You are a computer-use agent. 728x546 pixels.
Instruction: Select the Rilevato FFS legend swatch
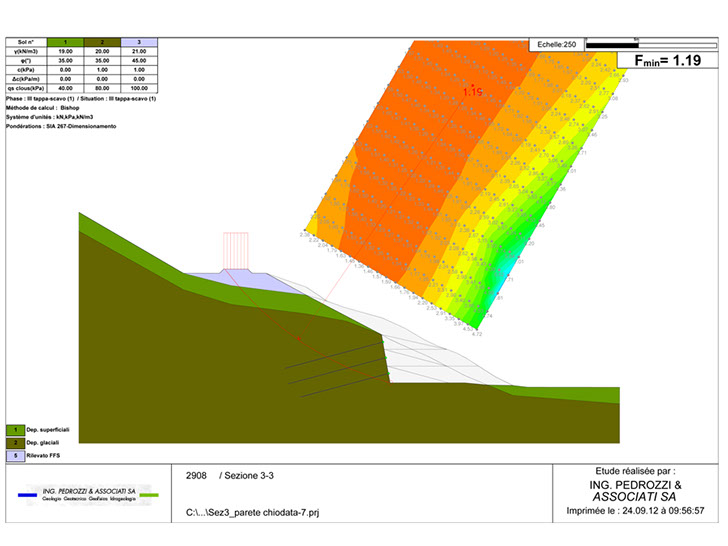[x=15, y=455]
